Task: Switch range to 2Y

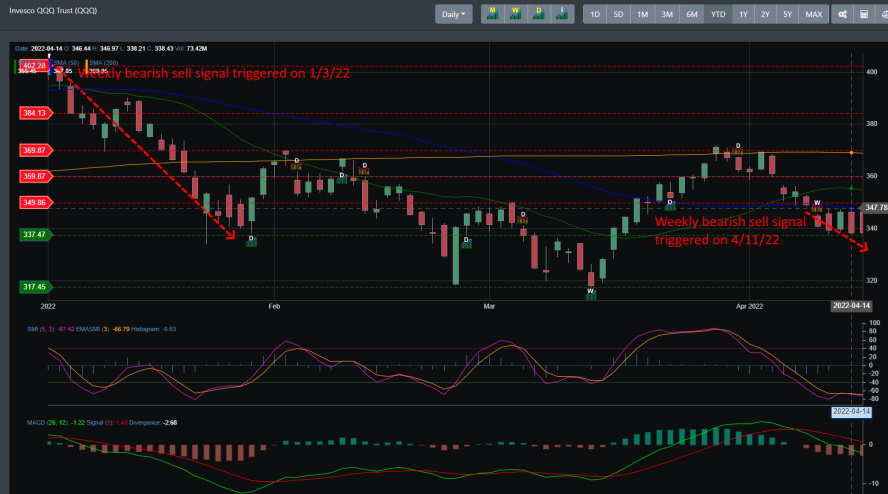Action: [765, 14]
